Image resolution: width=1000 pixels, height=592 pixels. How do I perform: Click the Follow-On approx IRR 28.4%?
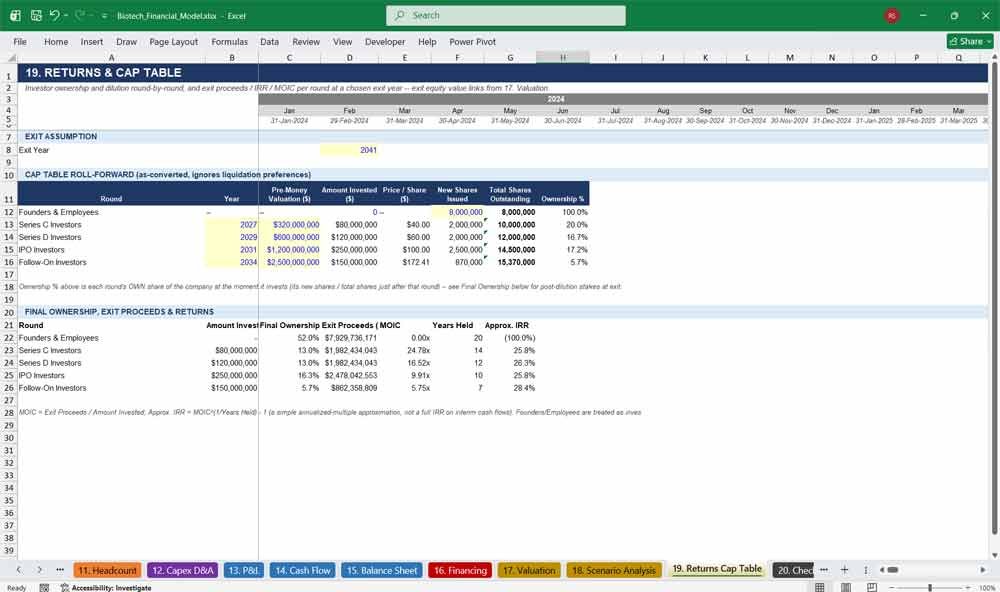click(510, 388)
